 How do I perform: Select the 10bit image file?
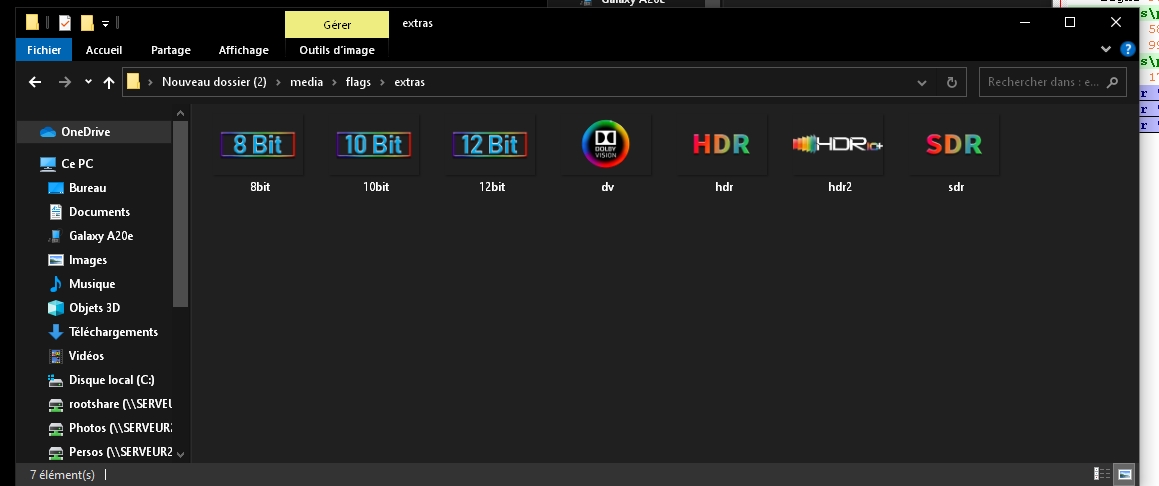[375, 144]
